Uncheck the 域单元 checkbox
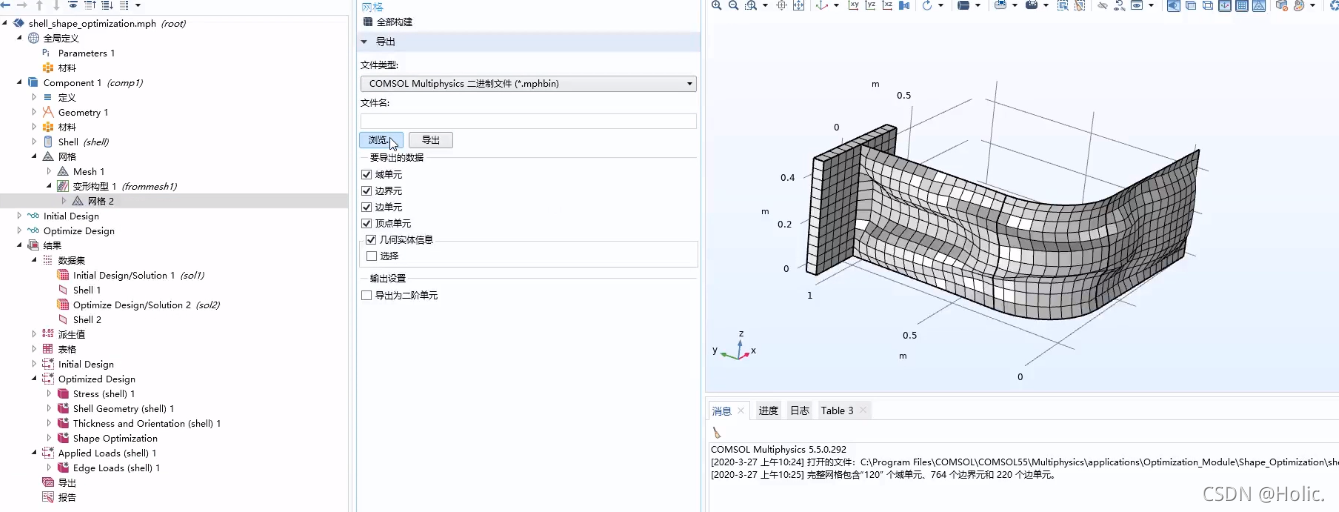1339x512 pixels. pos(366,174)
